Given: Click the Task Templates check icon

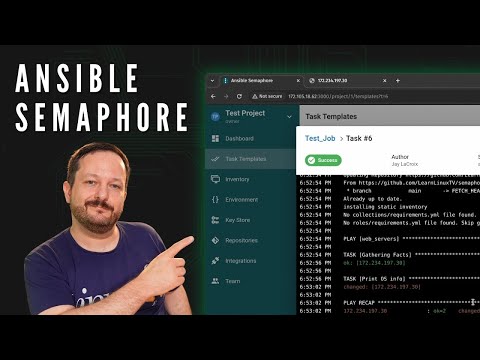Looking at the screenshot, I should point(215,159).
